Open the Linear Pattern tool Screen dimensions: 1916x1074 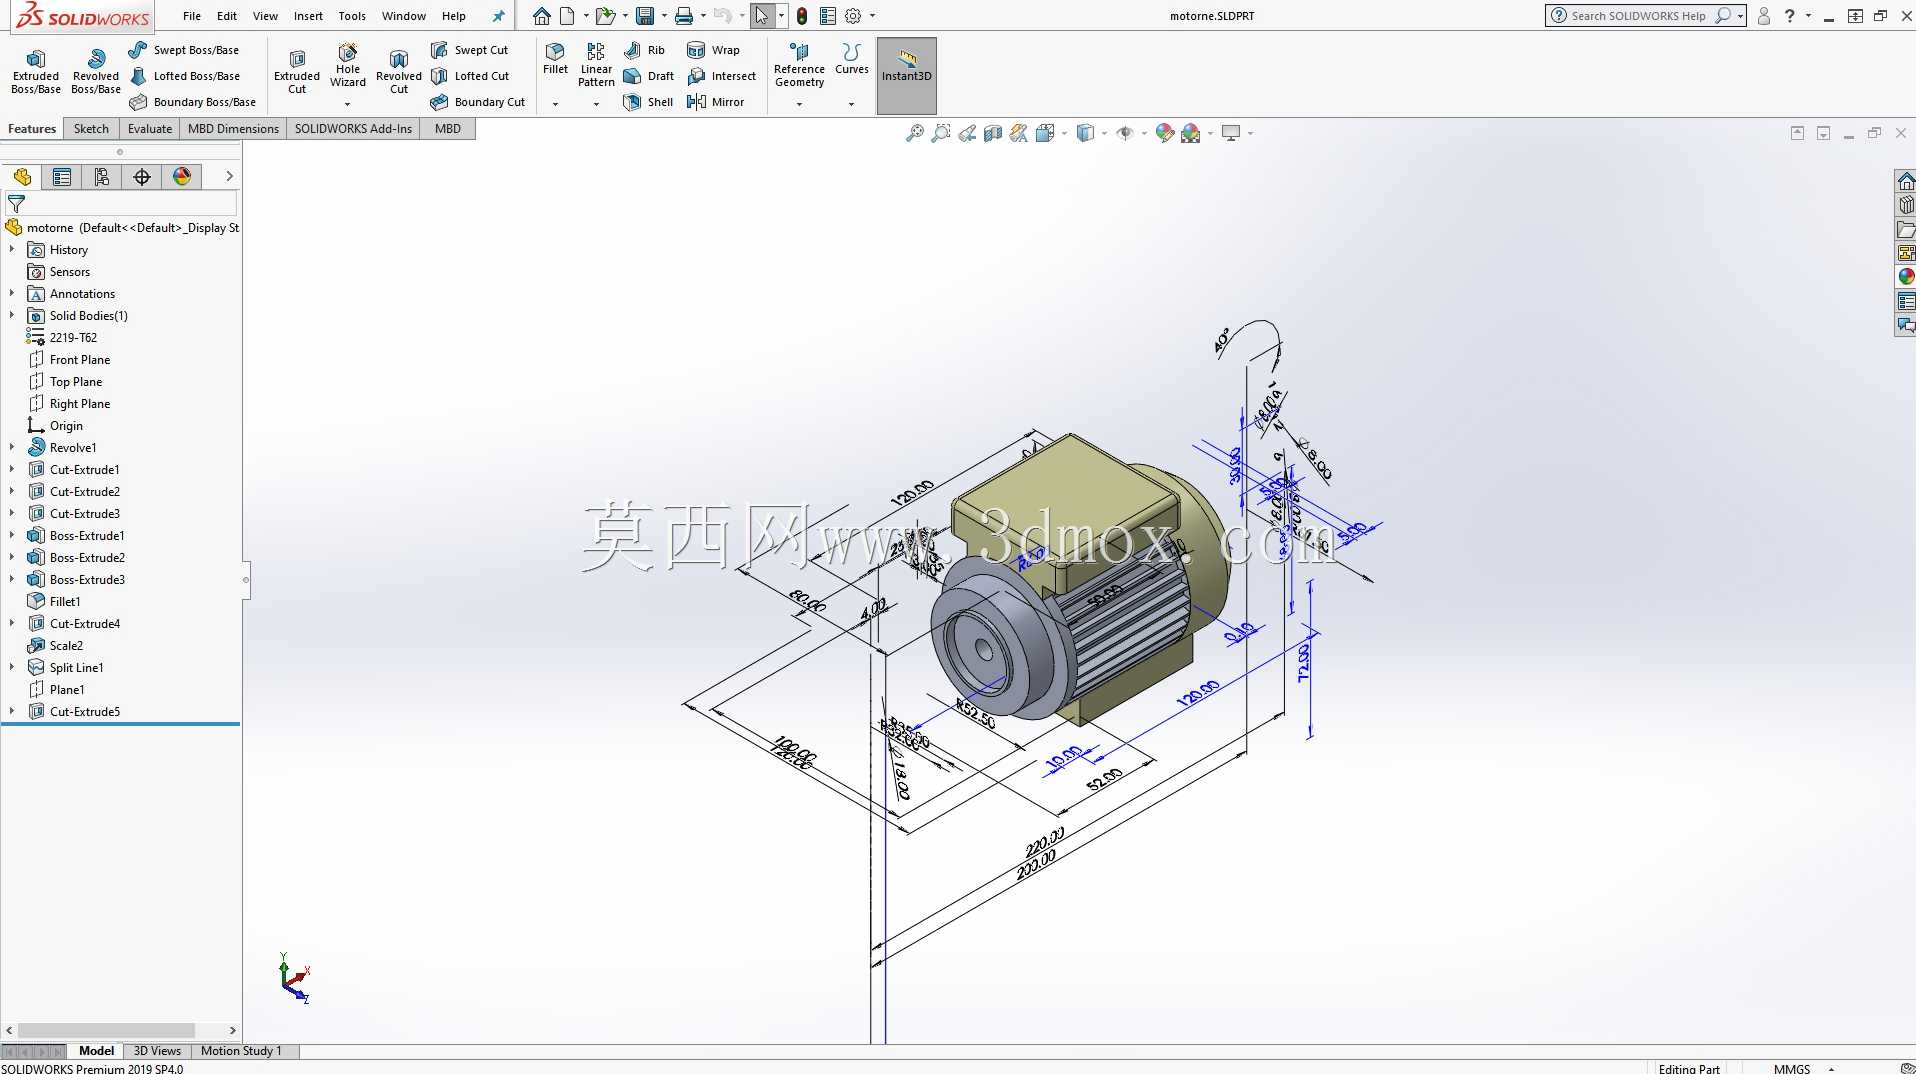click(x=596, y=65)
